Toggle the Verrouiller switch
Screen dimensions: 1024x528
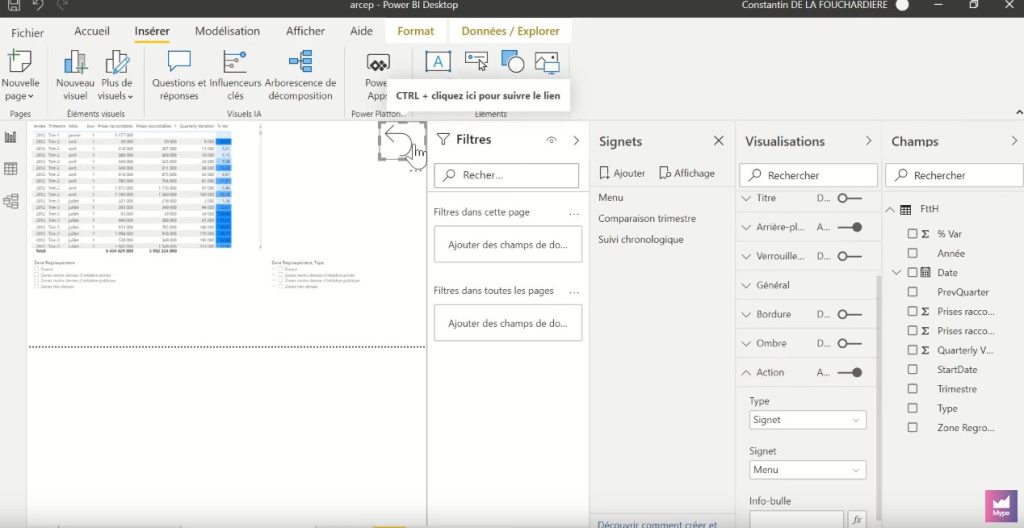pyautogui.click(x=850, y=256)
